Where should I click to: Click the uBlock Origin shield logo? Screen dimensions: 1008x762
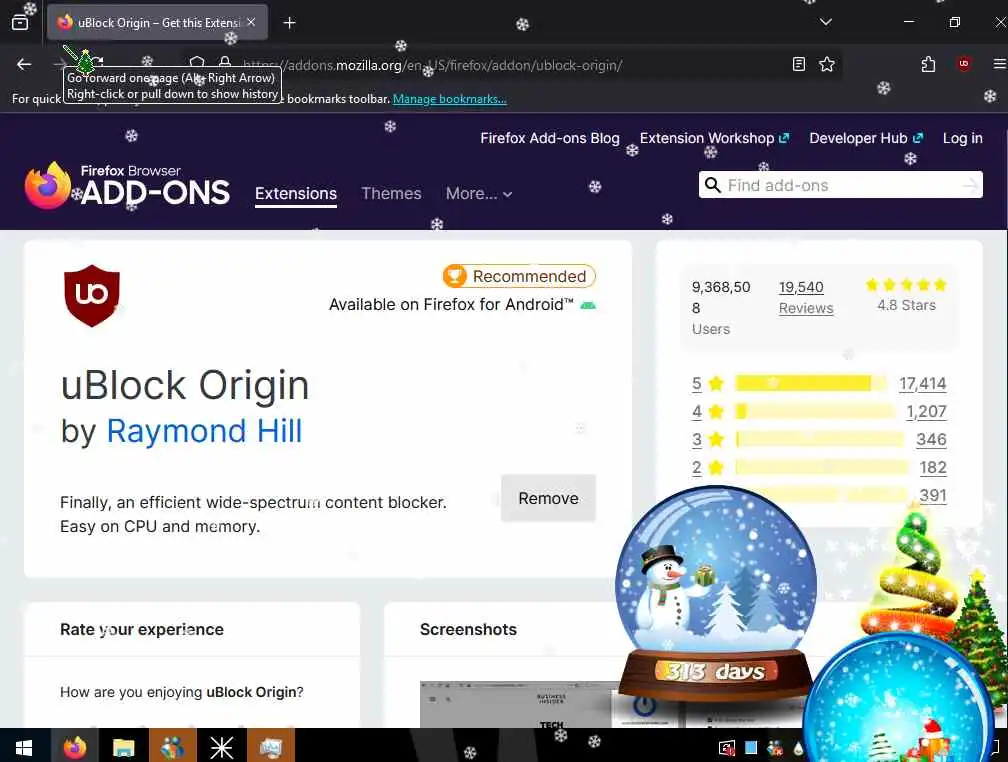pos(92,295)
